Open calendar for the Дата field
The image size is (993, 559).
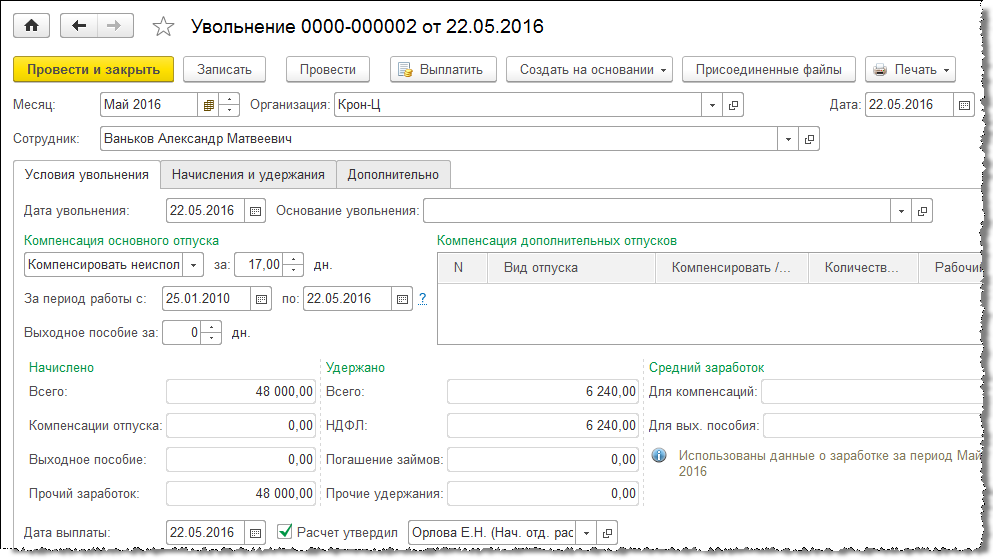[964, 105]
